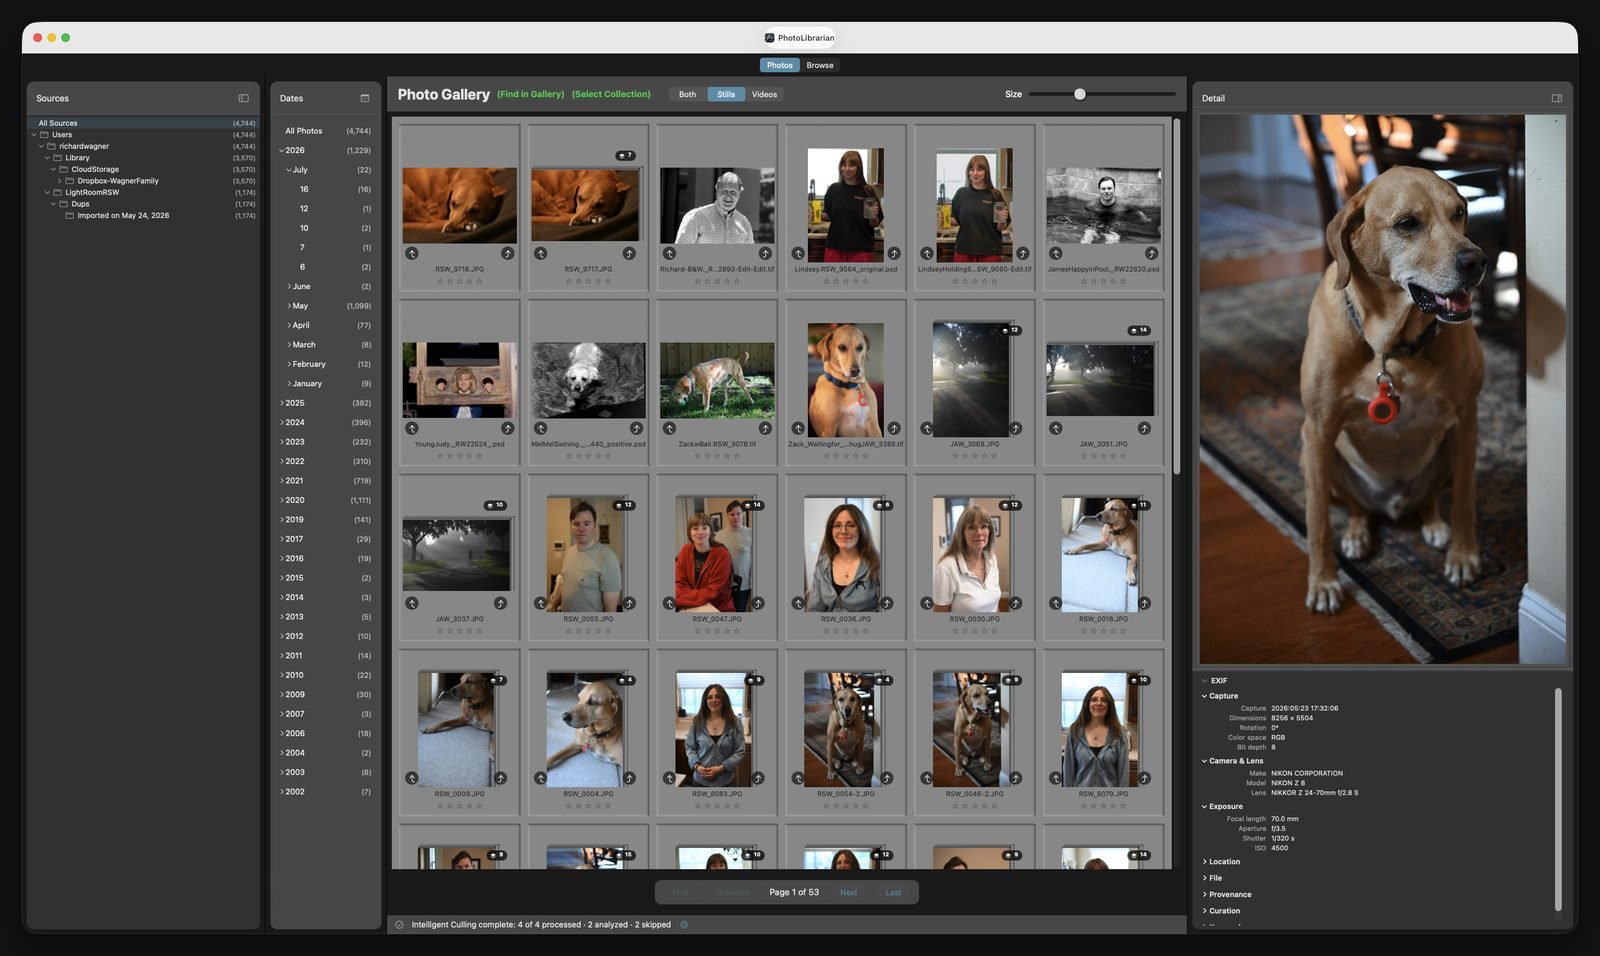Rate RSW_0030.JPG five stars

(x=995, y=631)
